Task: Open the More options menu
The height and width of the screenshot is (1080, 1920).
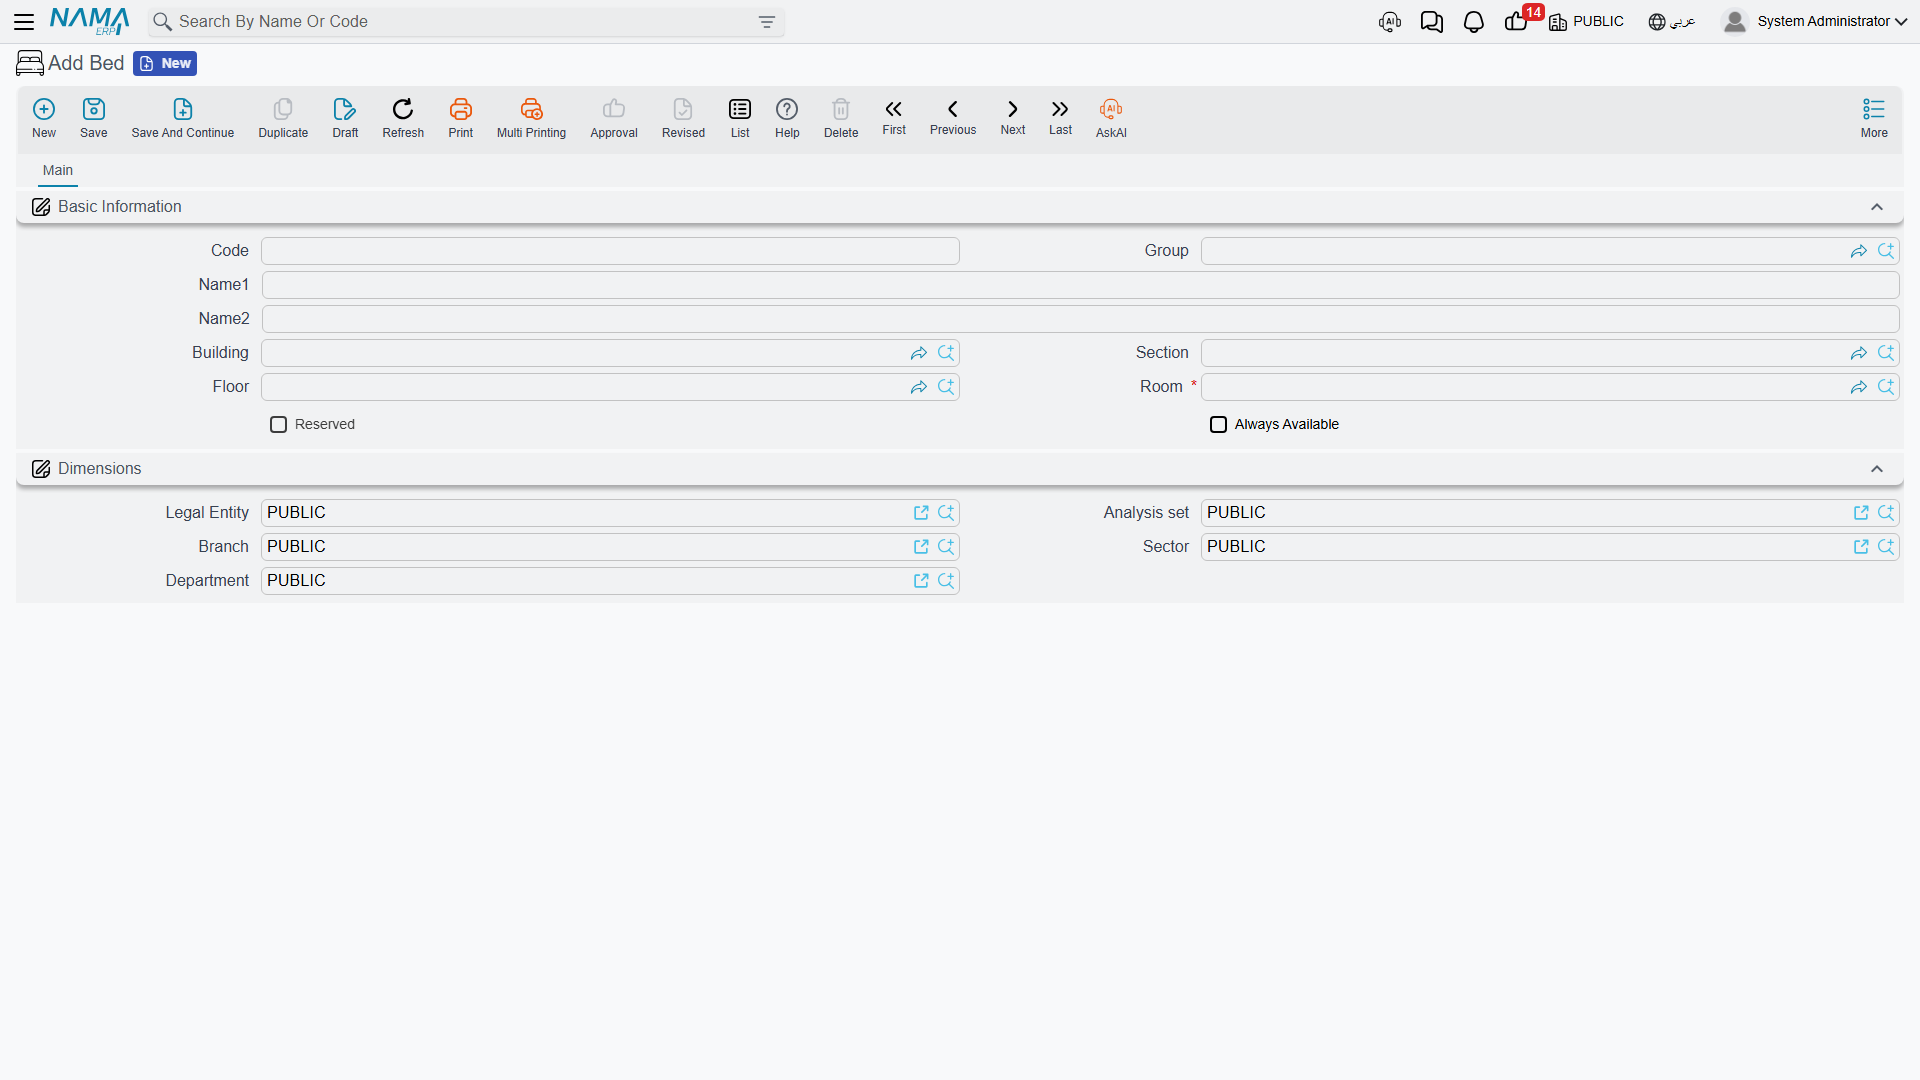Action: tap(1874, 118)
